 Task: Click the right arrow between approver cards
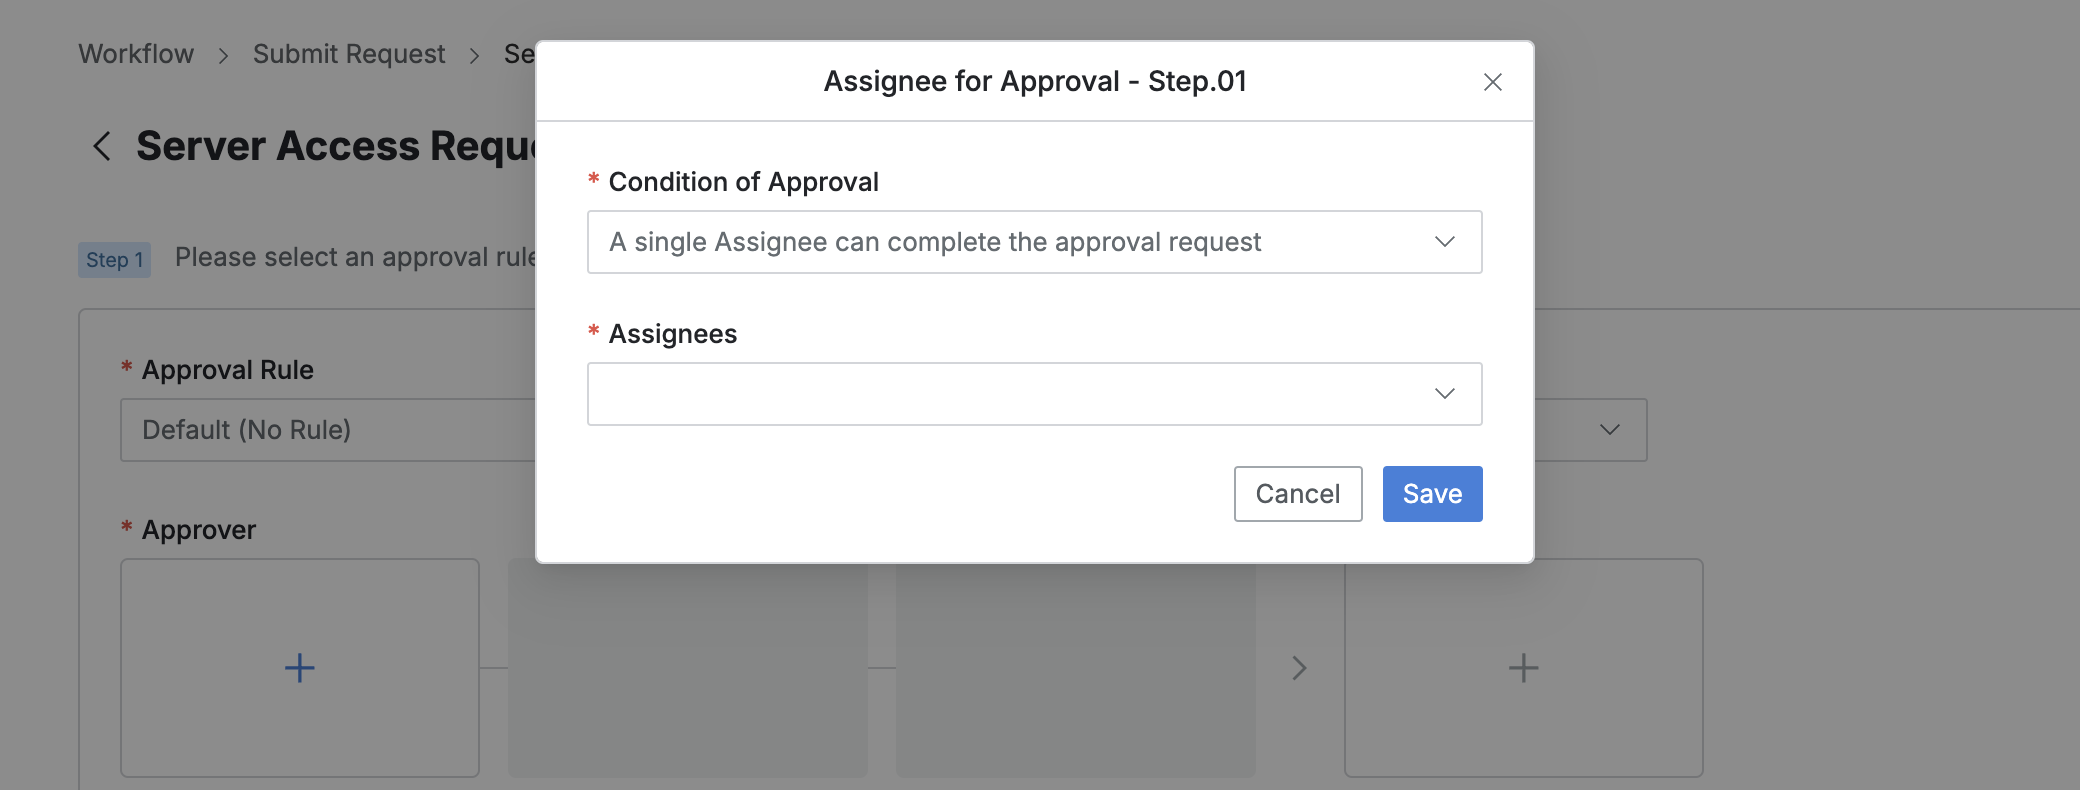1299,667
